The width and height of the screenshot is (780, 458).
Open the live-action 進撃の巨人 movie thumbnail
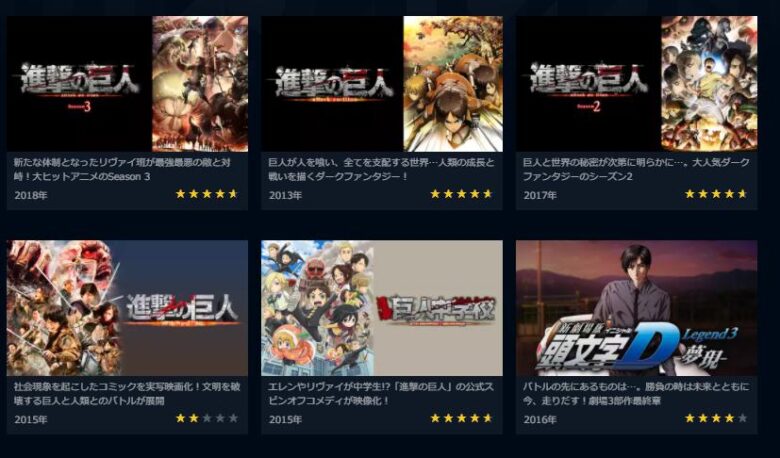point(127,308)
